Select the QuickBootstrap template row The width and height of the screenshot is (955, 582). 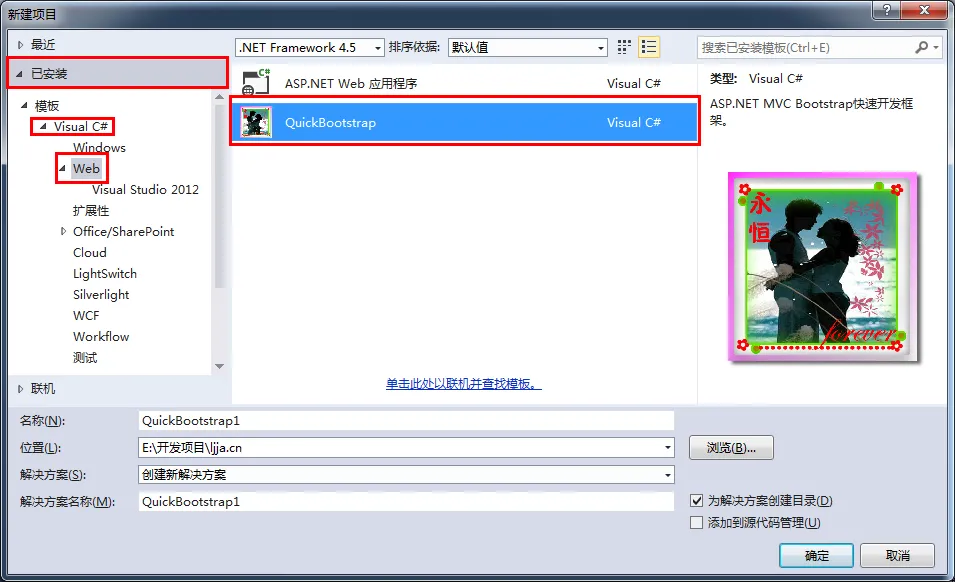coord(464,122)
